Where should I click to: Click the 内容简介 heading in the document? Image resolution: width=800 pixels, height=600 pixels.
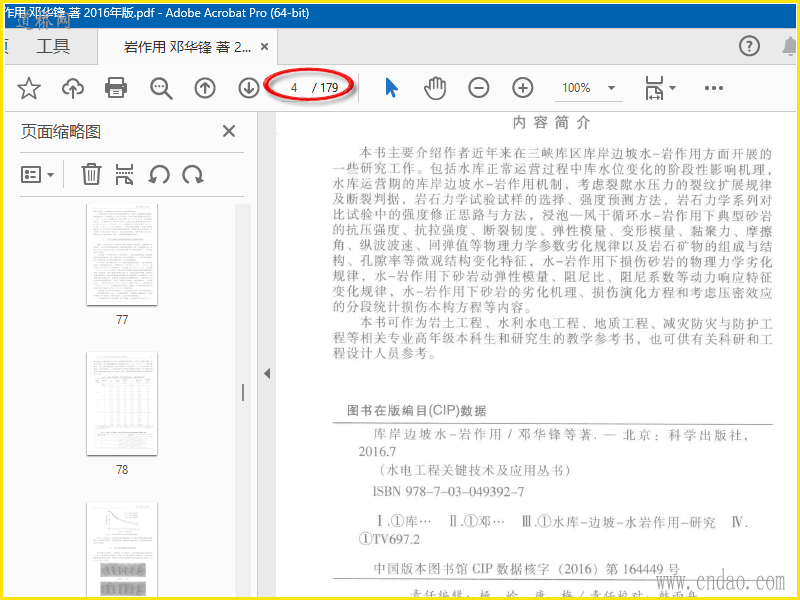point(552,122)
